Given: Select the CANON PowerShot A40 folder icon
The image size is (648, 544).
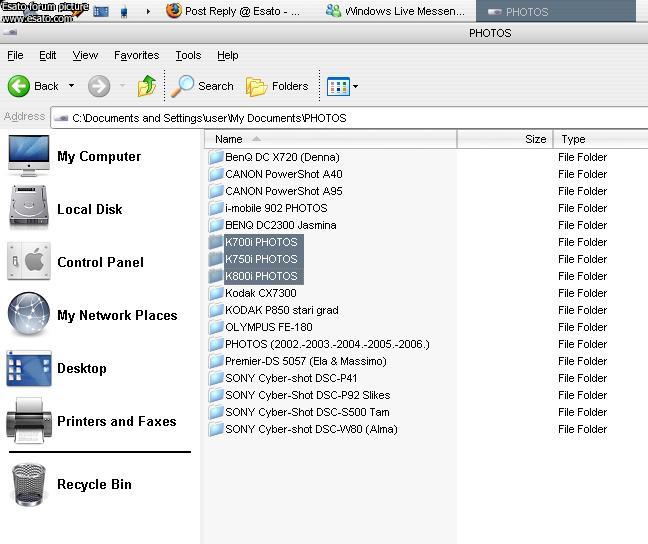Looking at the screenshot, I should (216, 174).
